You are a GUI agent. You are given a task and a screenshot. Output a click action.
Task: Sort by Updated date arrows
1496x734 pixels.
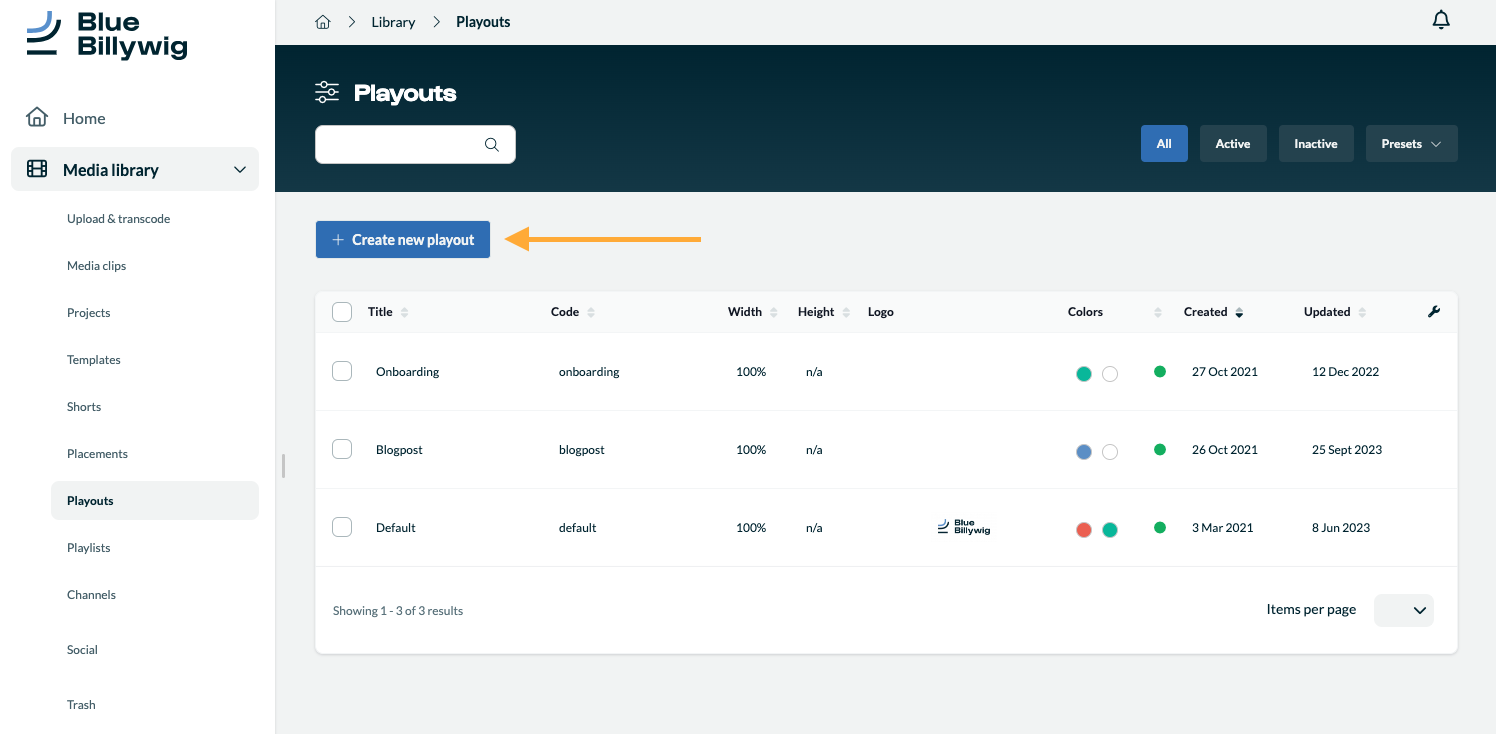point(1362,312)
